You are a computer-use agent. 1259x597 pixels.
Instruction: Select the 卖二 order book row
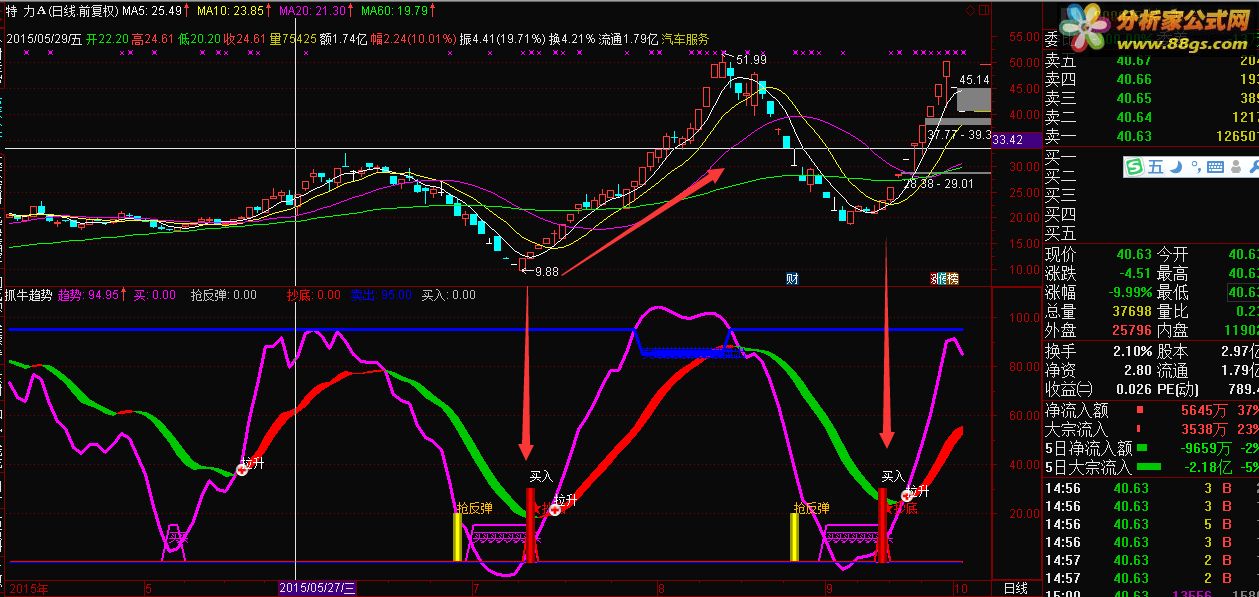pos(1151,117)
